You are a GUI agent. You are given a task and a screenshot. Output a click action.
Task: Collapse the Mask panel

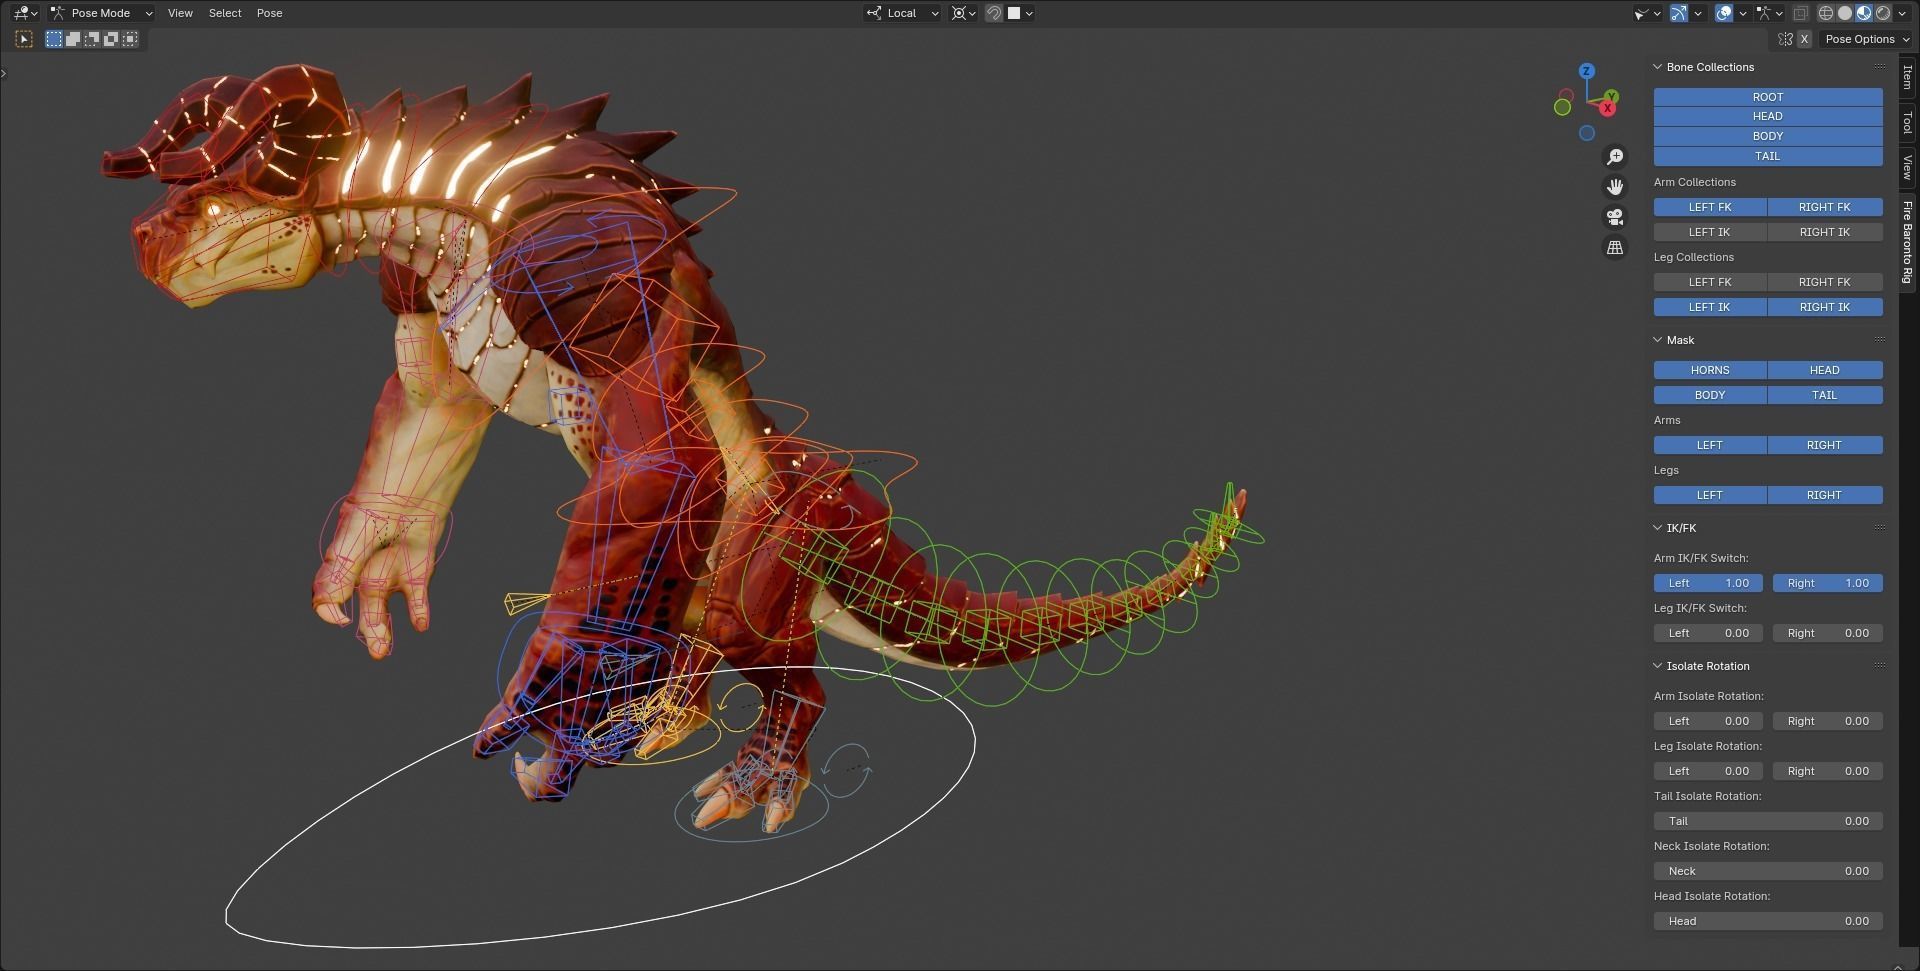[x=1657, y=340]
